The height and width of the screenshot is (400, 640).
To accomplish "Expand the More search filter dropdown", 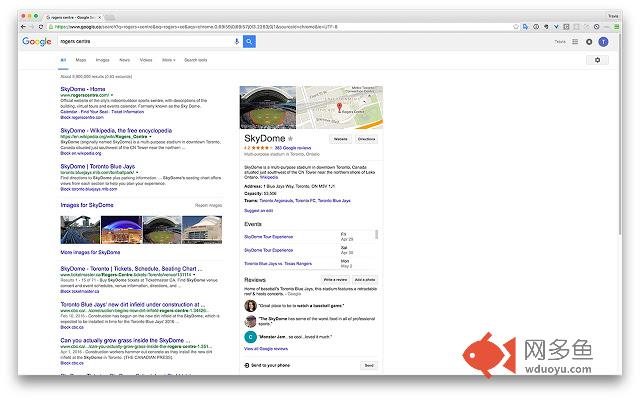I will [x=169, y=60].
